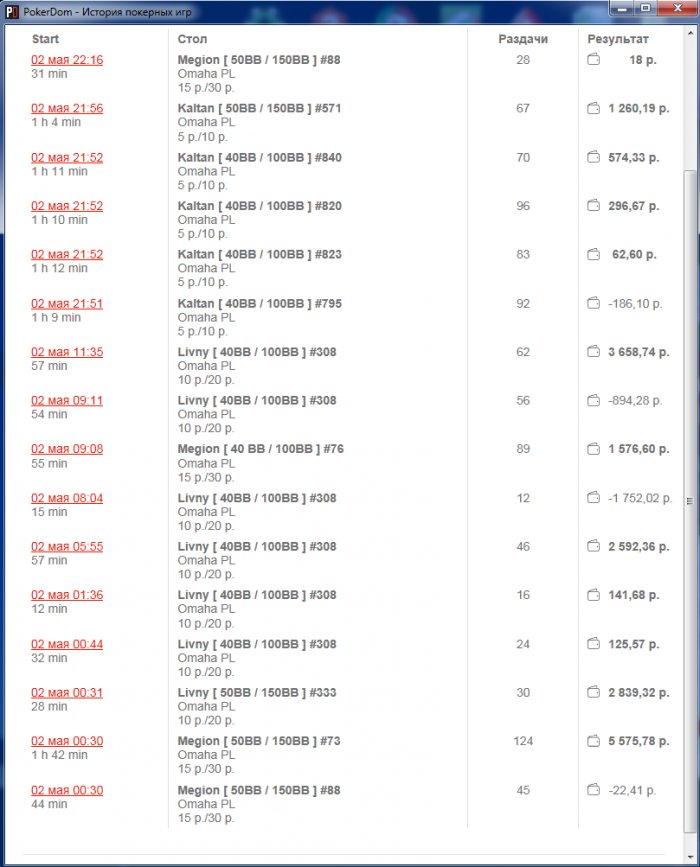The height and width of the screenshot is (867, 700).
Task: Click the wallet icon beside 2 592,36 р.
Action: tap(593, 547)
